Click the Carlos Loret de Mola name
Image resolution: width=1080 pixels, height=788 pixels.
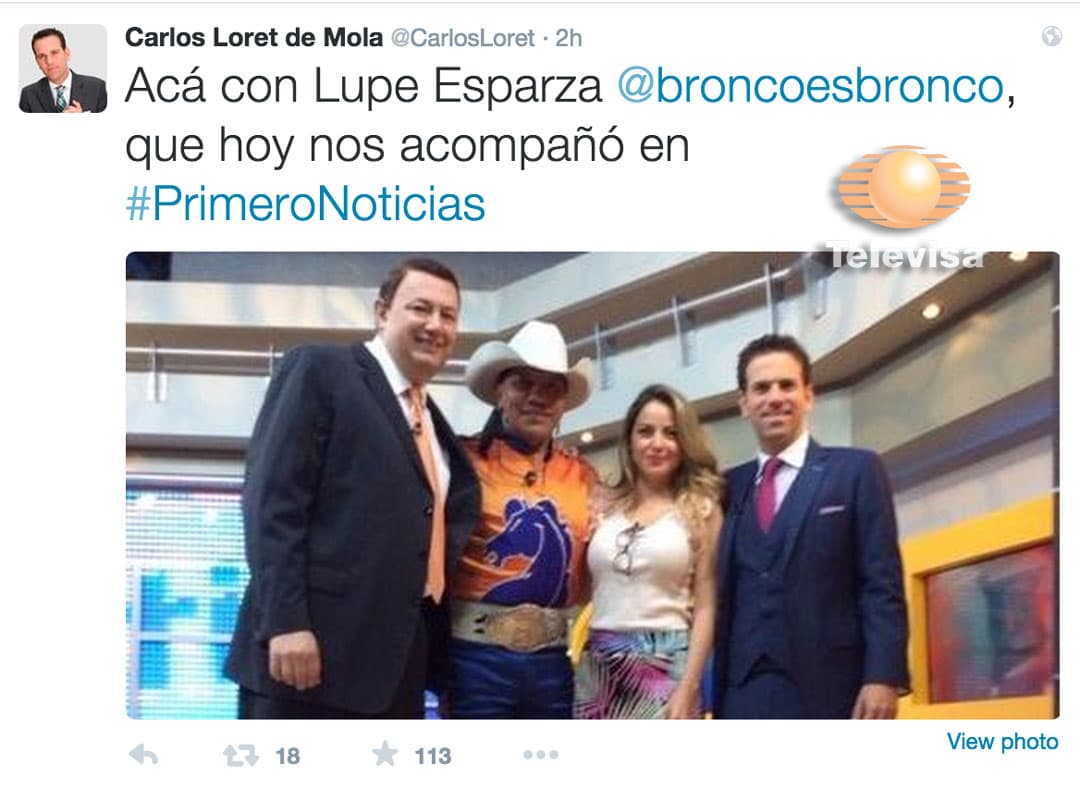point(253,37)
